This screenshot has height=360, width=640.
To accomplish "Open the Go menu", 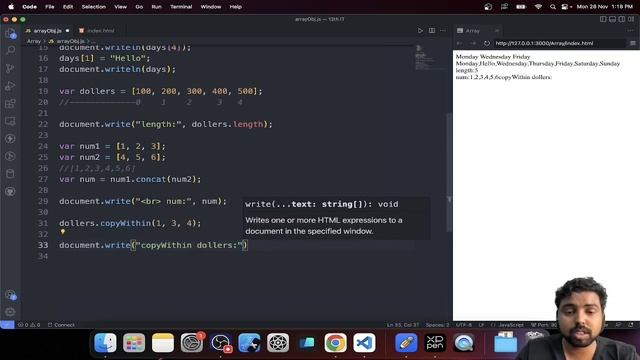I will pos(139,7).
